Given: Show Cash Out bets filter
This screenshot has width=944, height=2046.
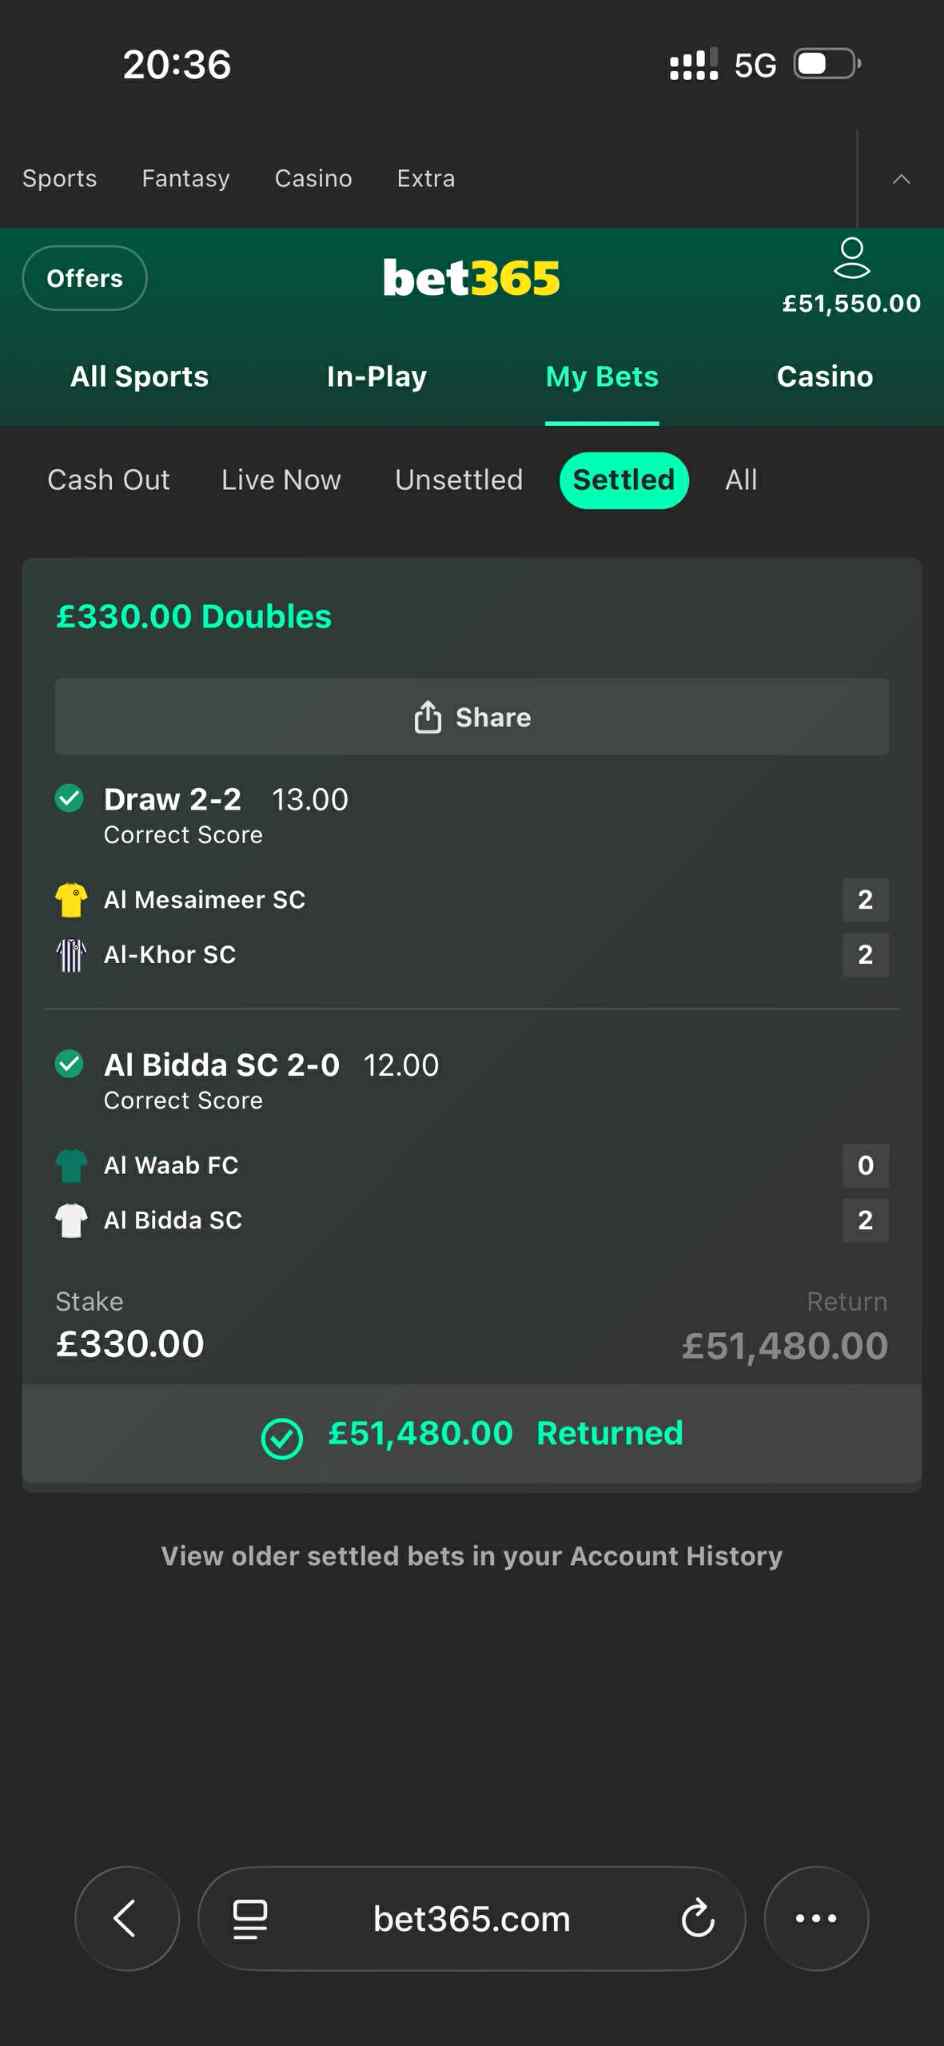Looking at the screenshot, I should (108, 480).
